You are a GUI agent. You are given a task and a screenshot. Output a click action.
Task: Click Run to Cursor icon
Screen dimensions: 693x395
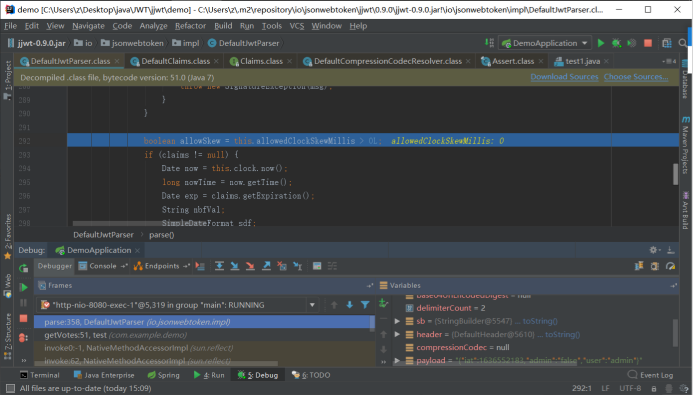tap(297, 266)
